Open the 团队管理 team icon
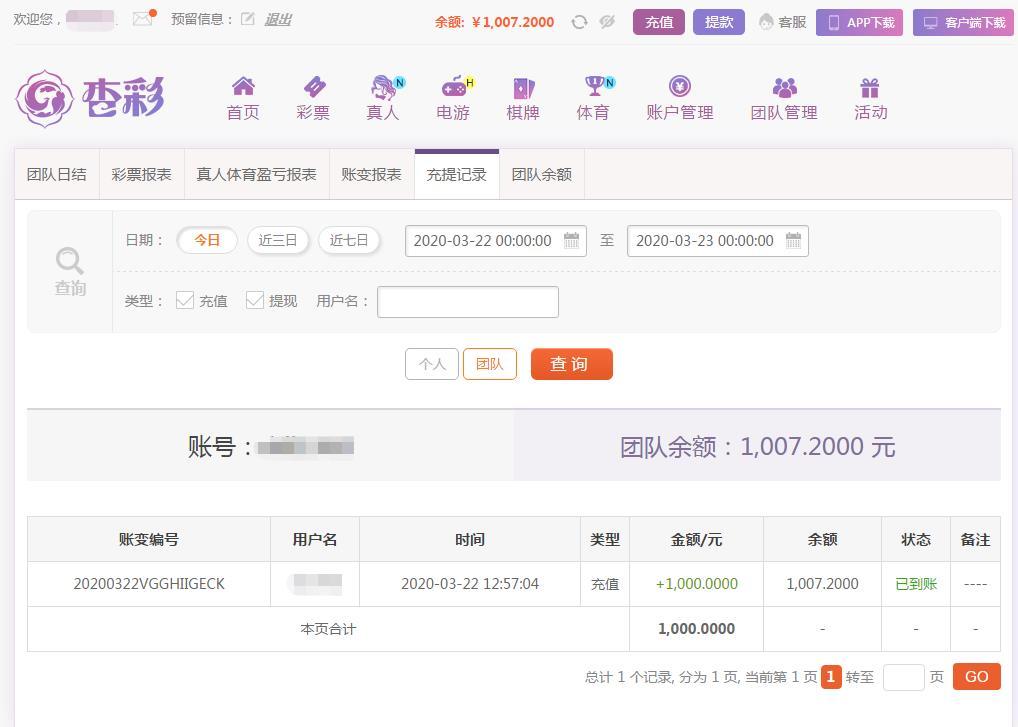This screenshot has width=1018, height=727. click(784, 88)
